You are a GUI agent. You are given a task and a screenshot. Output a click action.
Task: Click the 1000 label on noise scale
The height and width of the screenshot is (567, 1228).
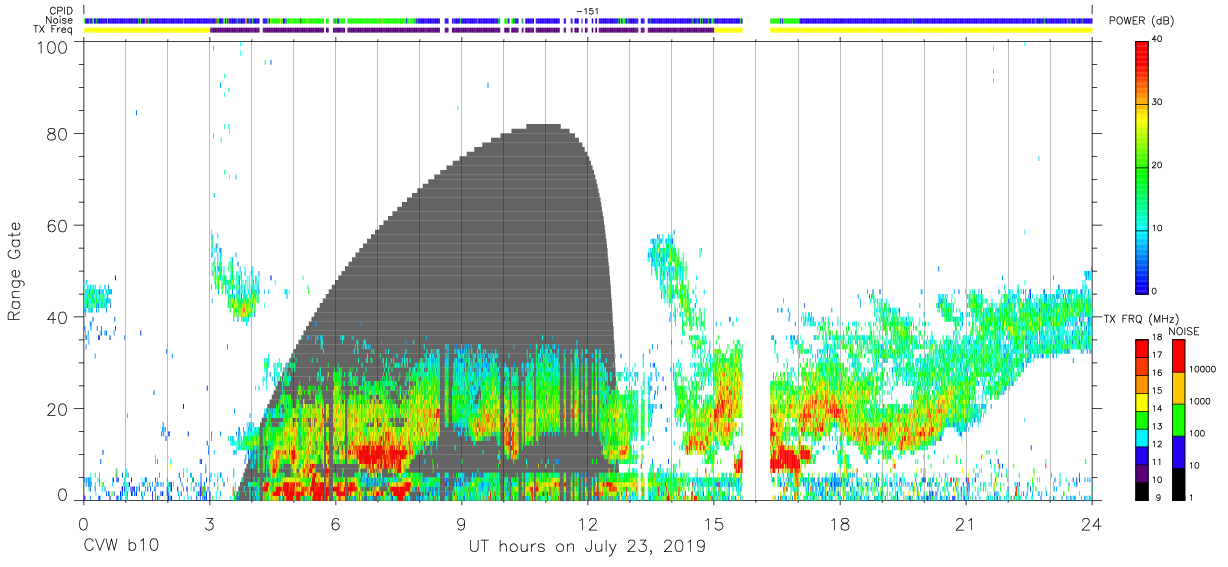1201,401
